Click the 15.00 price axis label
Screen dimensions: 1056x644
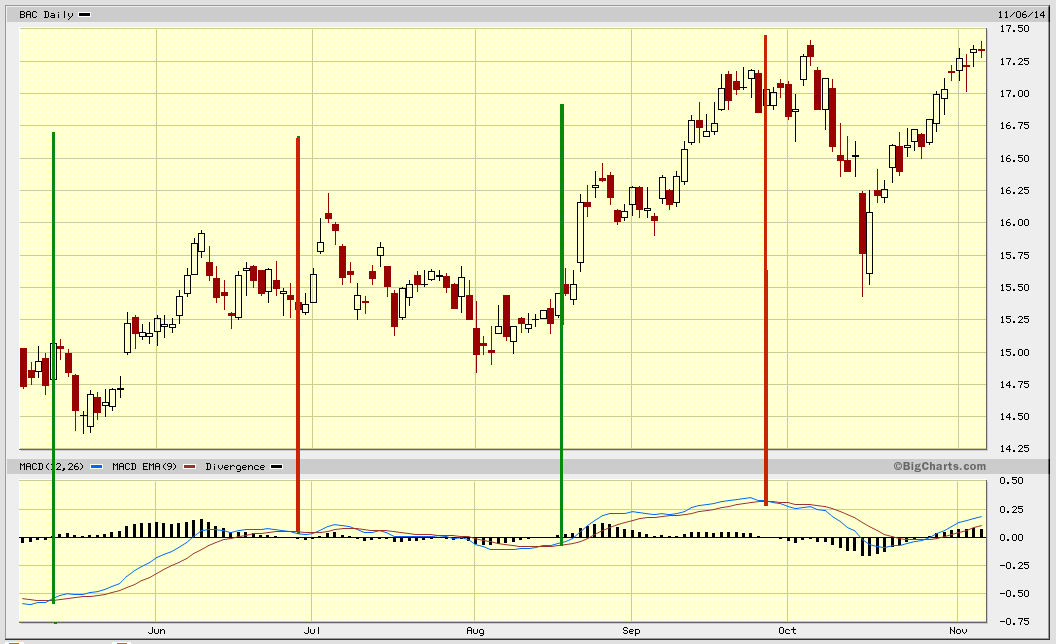(x=1014, y=352)
